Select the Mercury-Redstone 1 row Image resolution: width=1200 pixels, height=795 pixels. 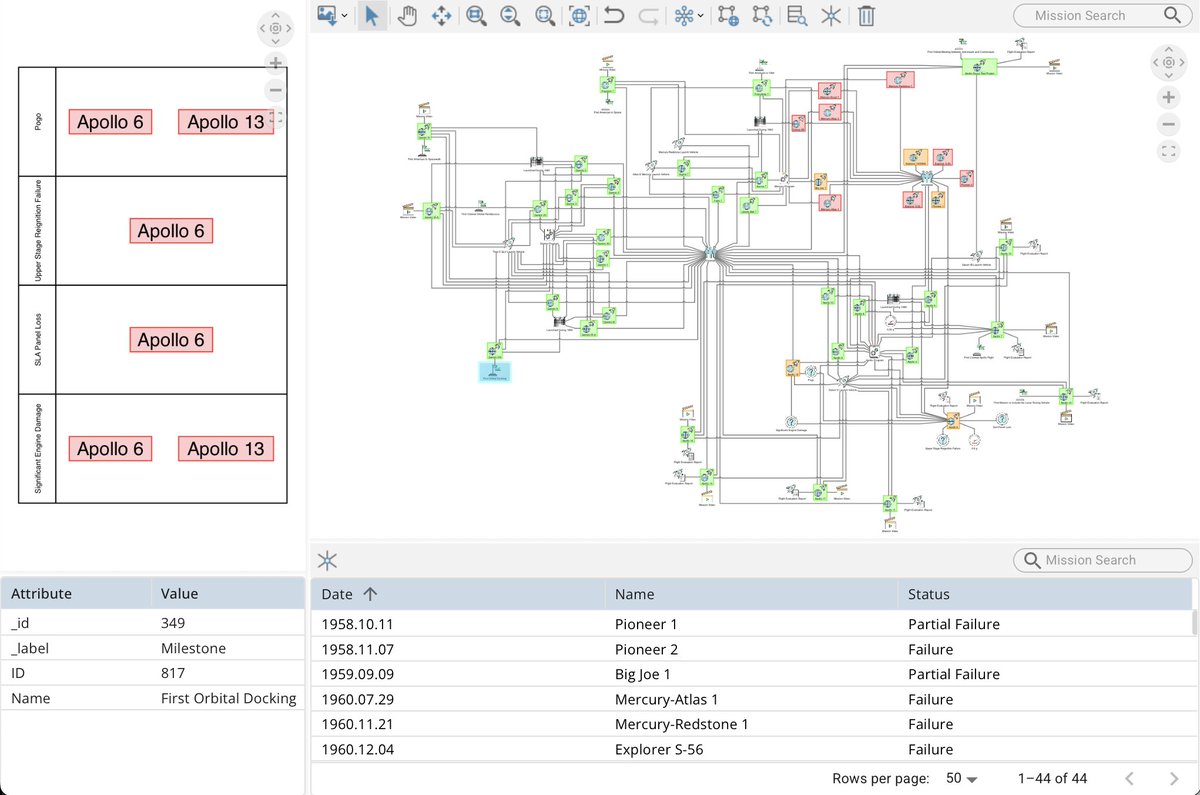pos(752,724)
